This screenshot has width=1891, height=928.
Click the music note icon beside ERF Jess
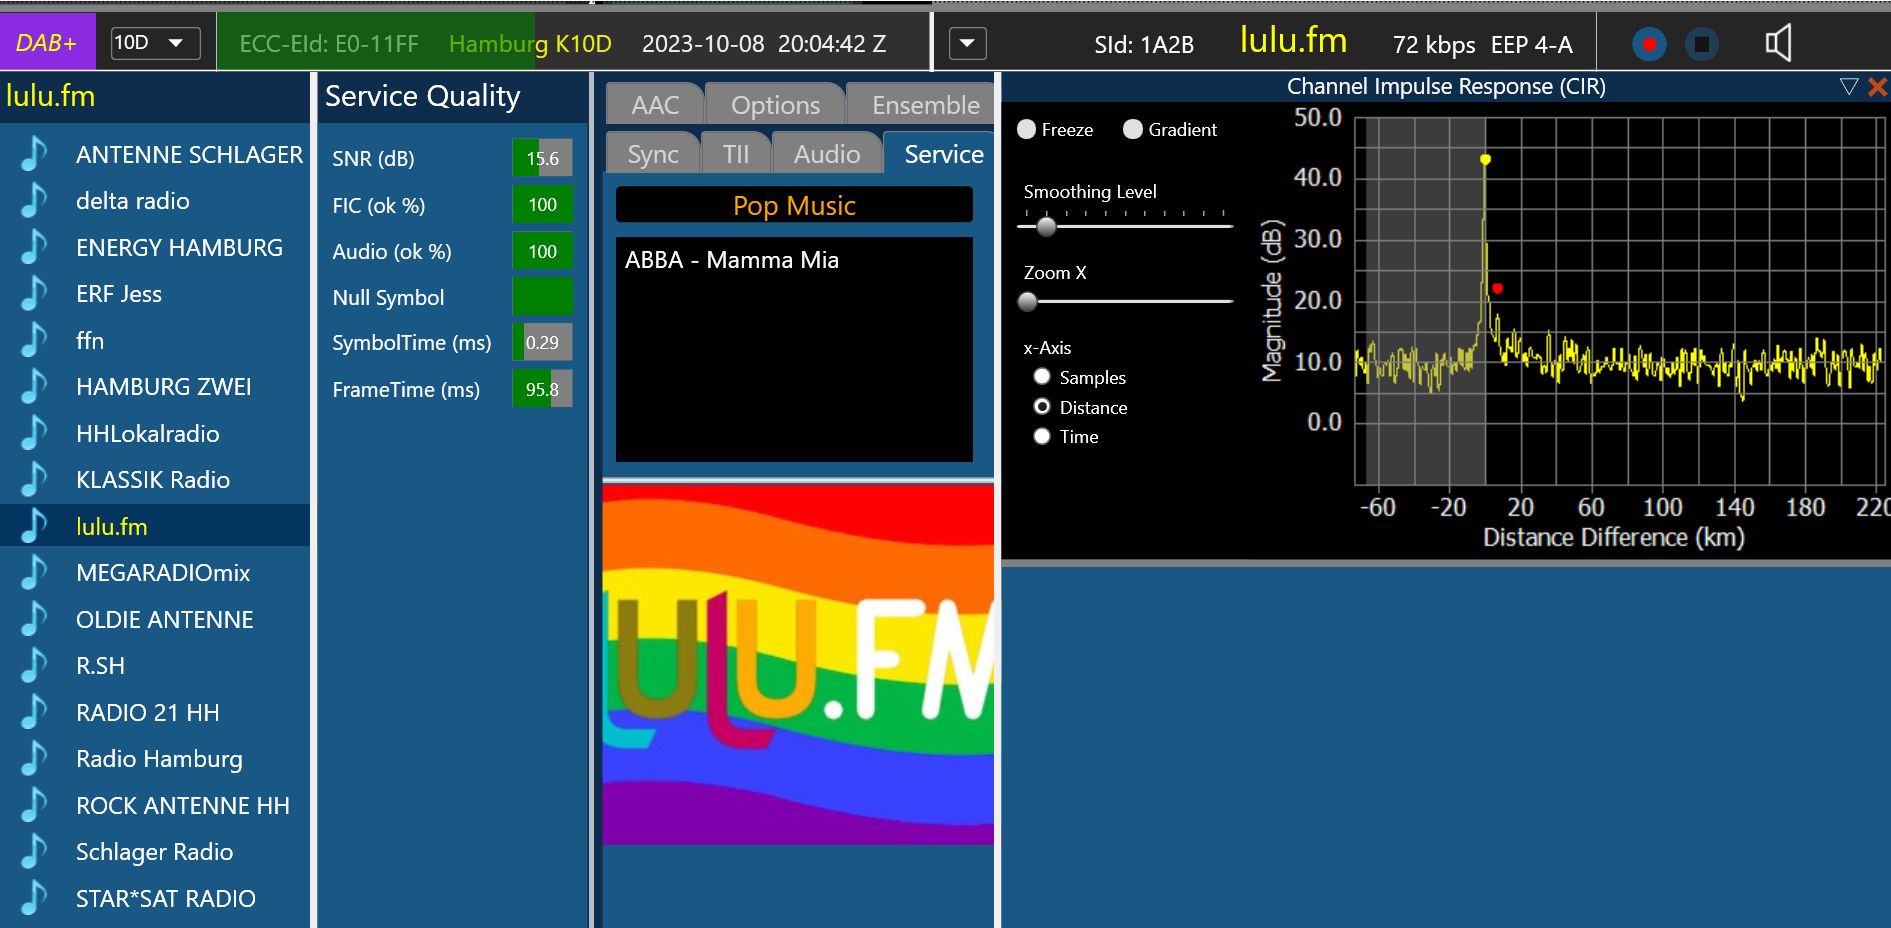[x=34, y=293]
